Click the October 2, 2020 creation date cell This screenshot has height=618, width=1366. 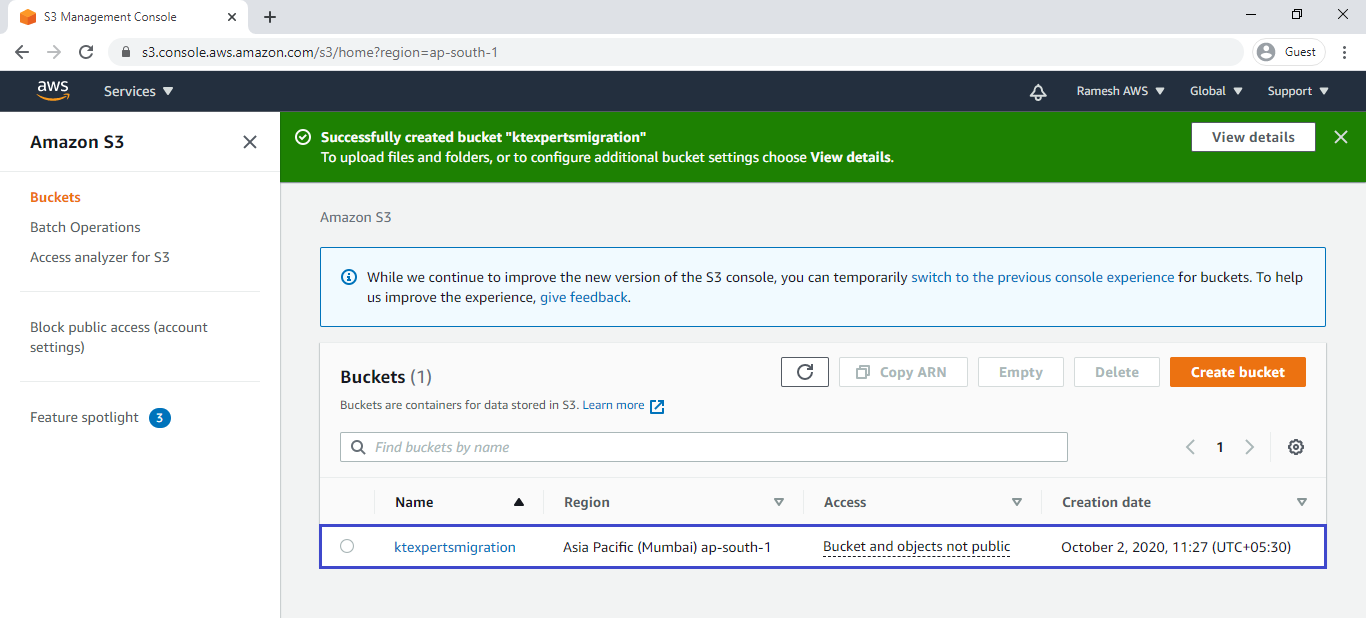(x=1176, y=547)
